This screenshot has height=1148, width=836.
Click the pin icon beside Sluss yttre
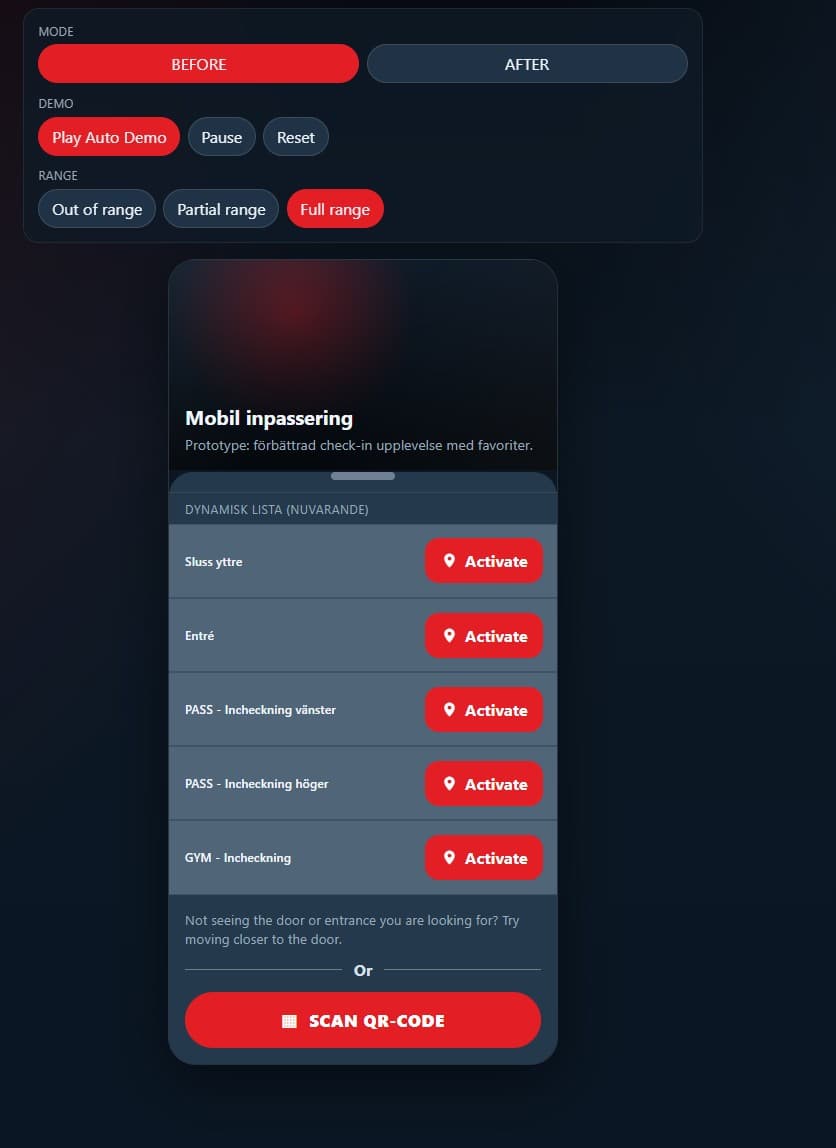[449, 561]
